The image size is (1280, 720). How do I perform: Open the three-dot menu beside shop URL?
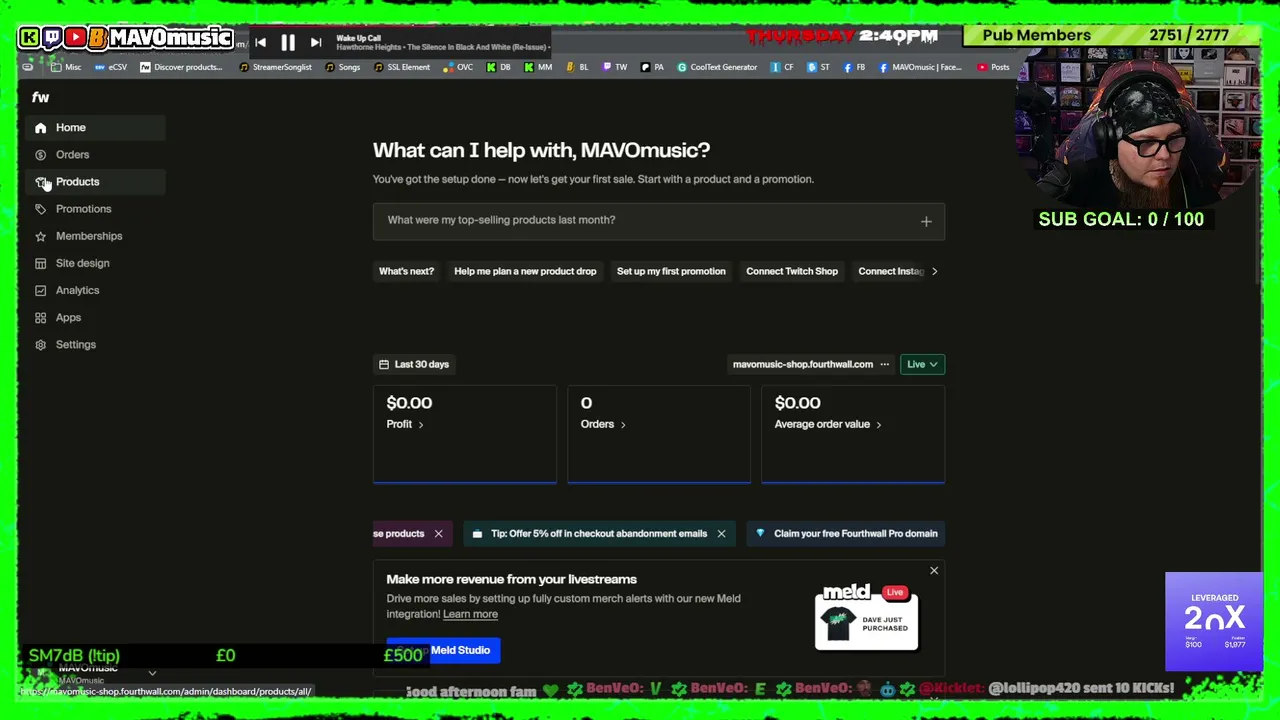tap(884, 364)
